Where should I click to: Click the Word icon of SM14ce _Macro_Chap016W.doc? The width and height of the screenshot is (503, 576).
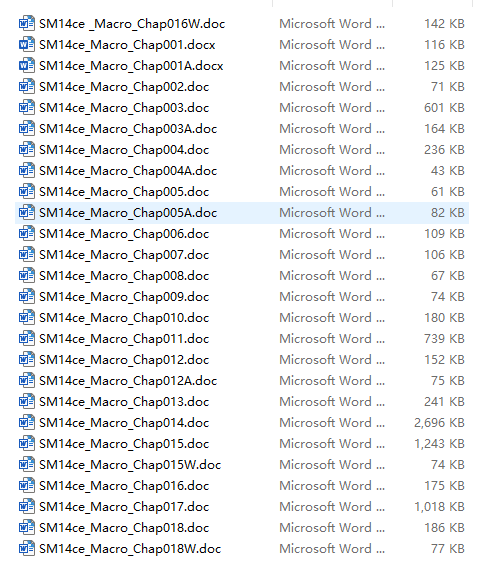coord(27,24)
